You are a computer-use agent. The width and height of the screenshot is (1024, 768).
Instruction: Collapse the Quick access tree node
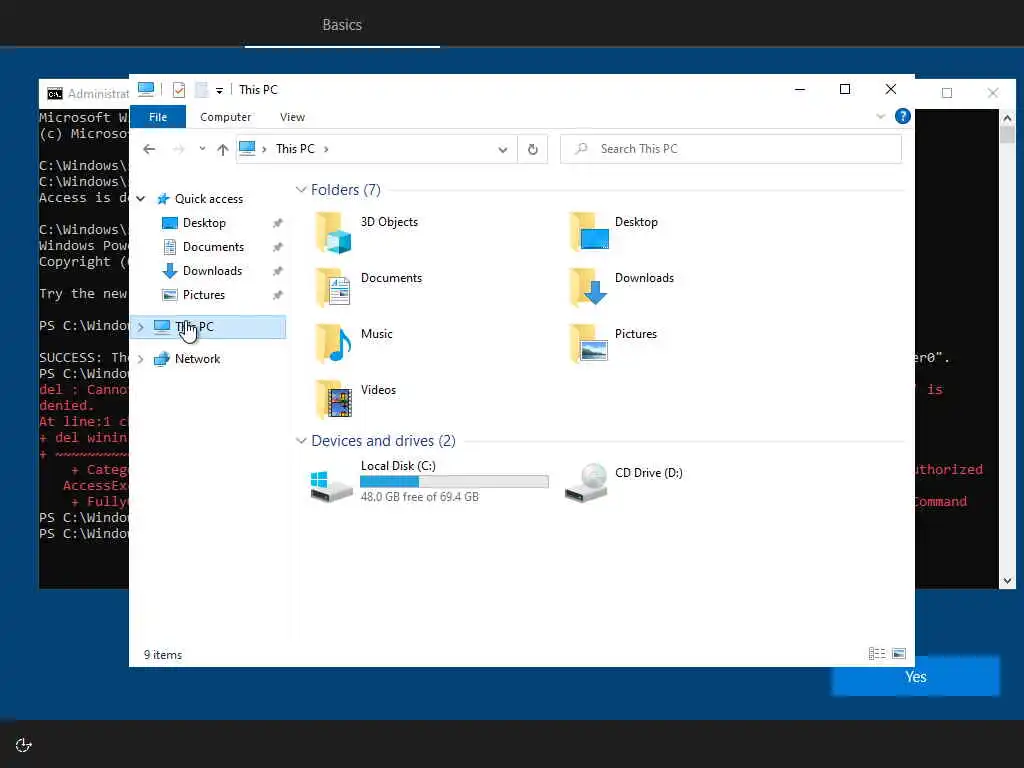point(141,199)
